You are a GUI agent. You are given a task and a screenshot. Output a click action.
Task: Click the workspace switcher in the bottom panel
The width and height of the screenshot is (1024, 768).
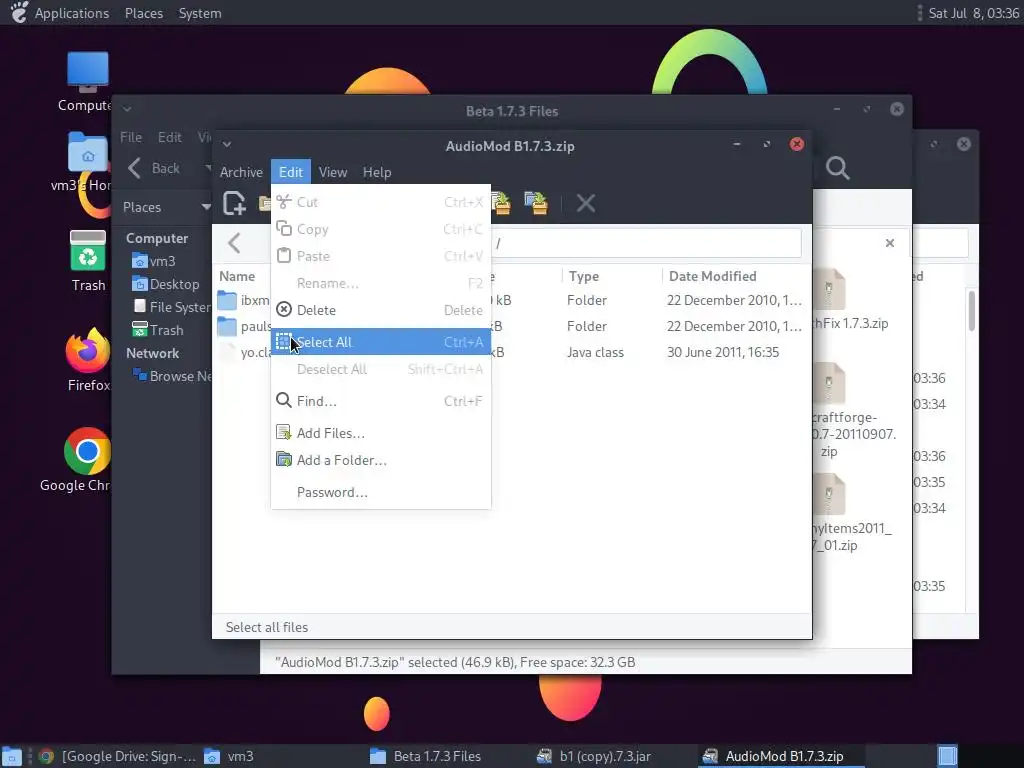point(947,756)
